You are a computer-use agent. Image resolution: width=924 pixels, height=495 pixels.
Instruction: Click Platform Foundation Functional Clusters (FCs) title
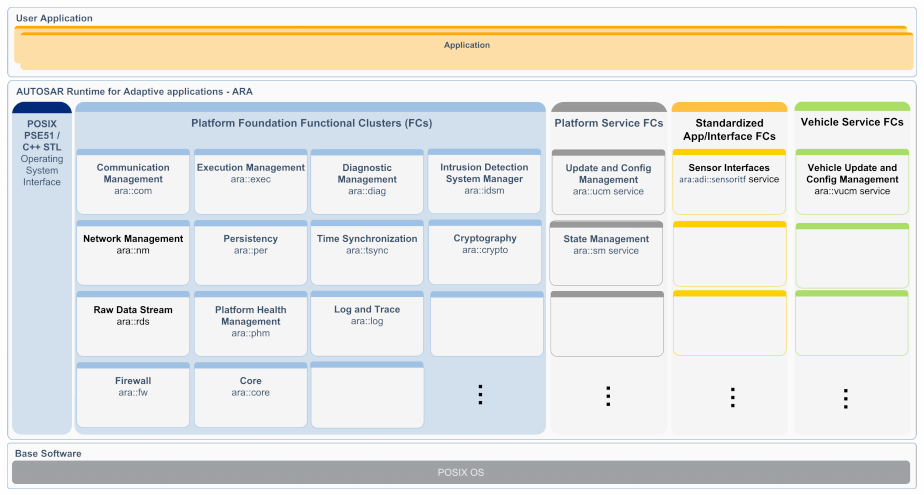coord(312,123)
